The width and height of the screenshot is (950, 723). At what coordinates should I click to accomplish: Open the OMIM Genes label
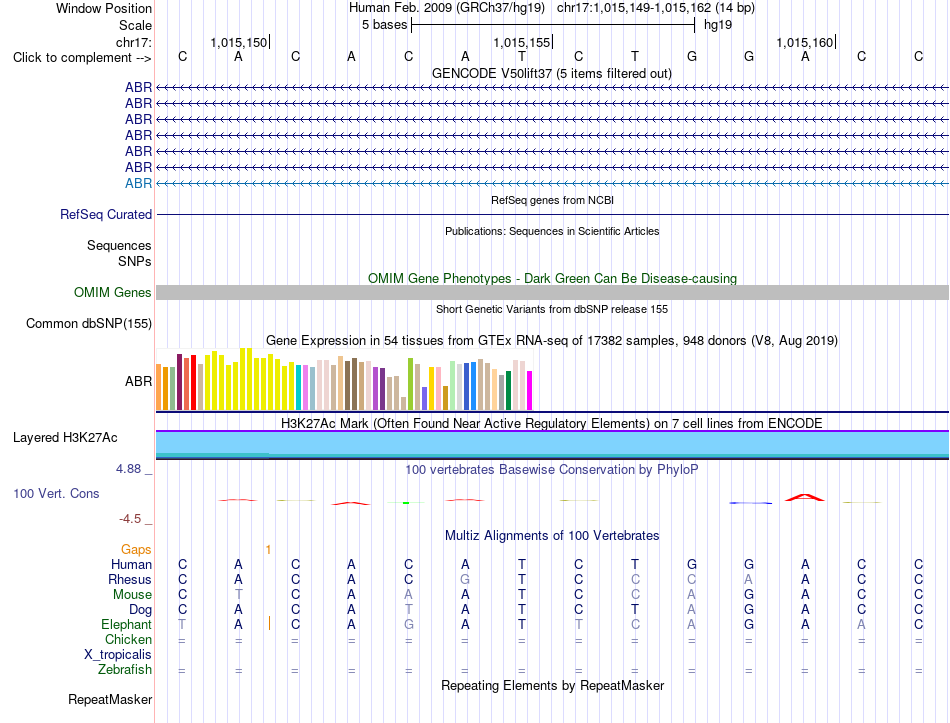coord(113,293)
